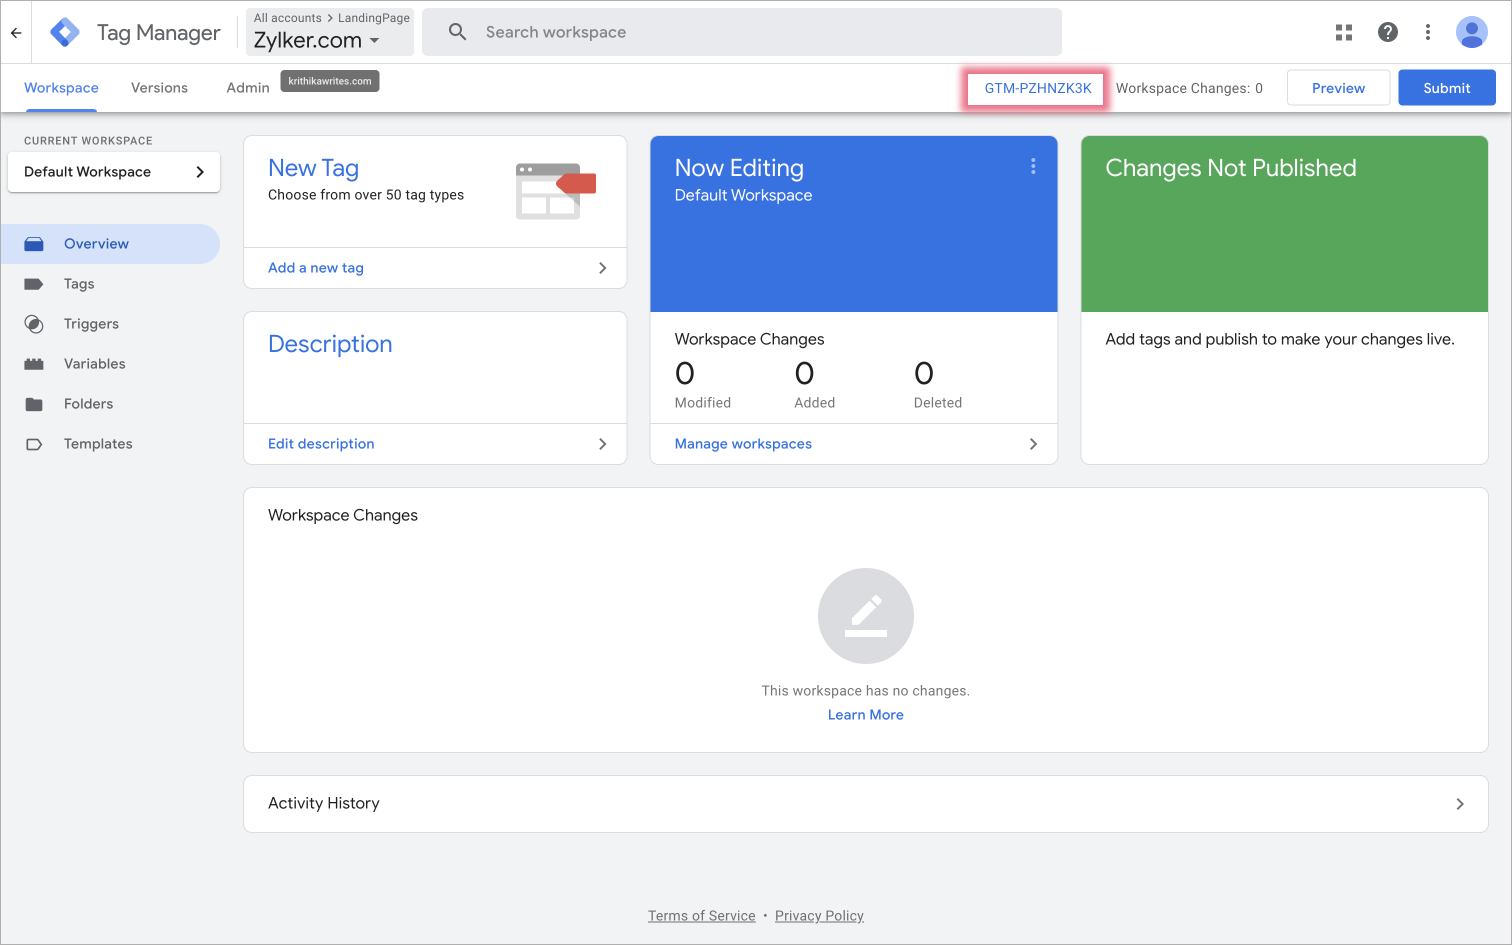Click the back arrow icon

[x=16, y=33]
